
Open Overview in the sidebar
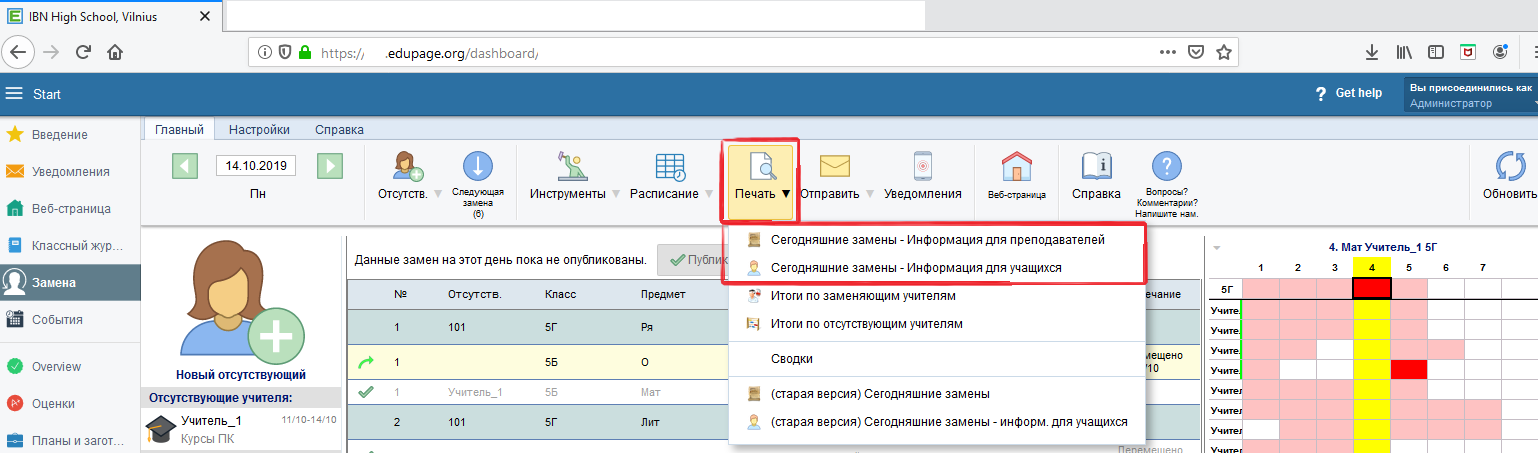click(x=70, y=367)
